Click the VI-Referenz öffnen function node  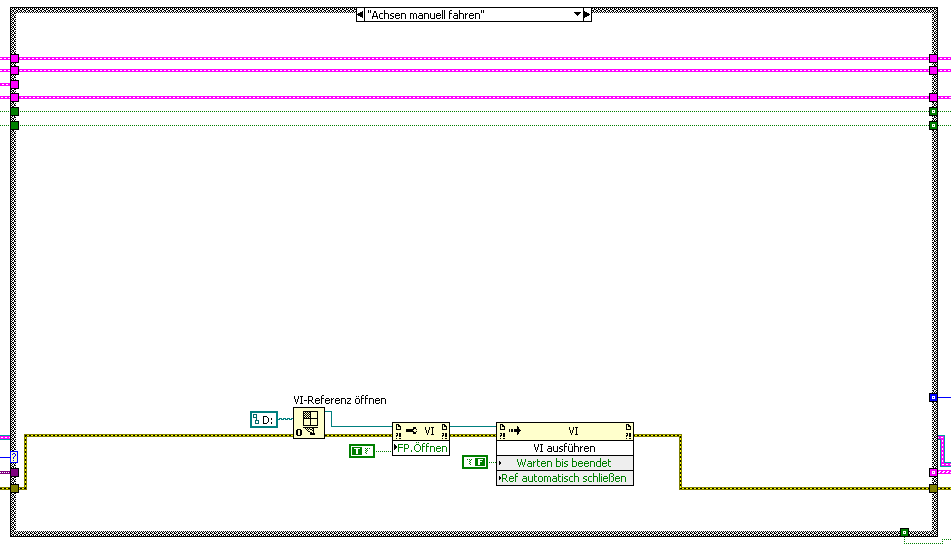[x=309, y=423]
